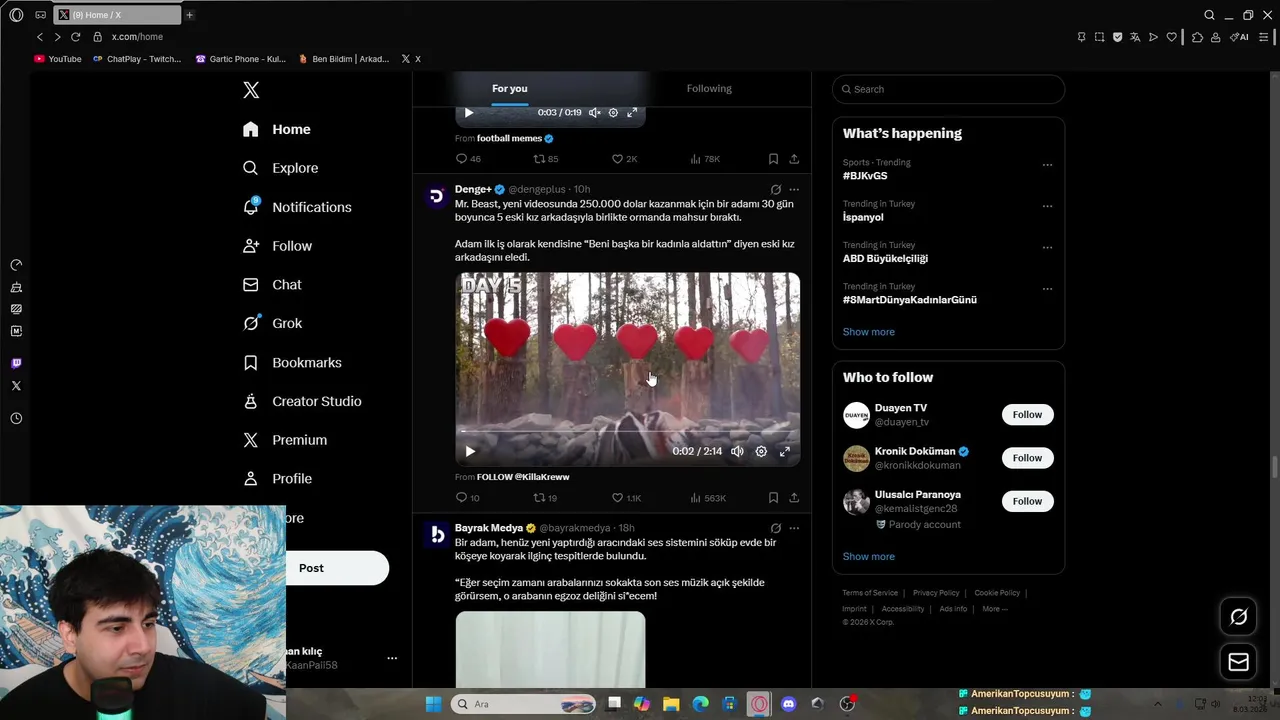Image resolution: width=1280 pixels, height=720 pixels.
Task: Open Discord from the taskbar
Action: tap(788, 704)
